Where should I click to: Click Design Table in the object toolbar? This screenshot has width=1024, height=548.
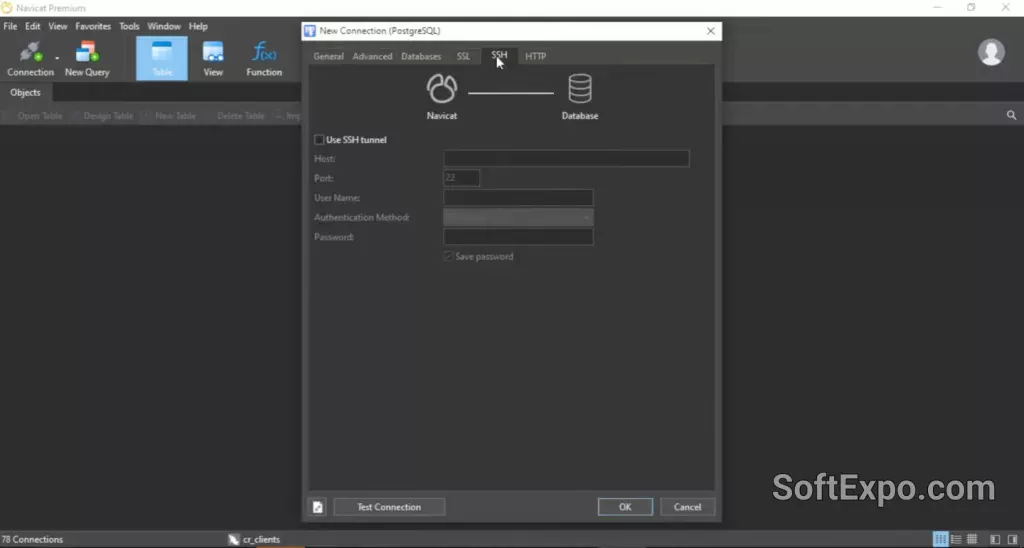[x=108, y=116]
